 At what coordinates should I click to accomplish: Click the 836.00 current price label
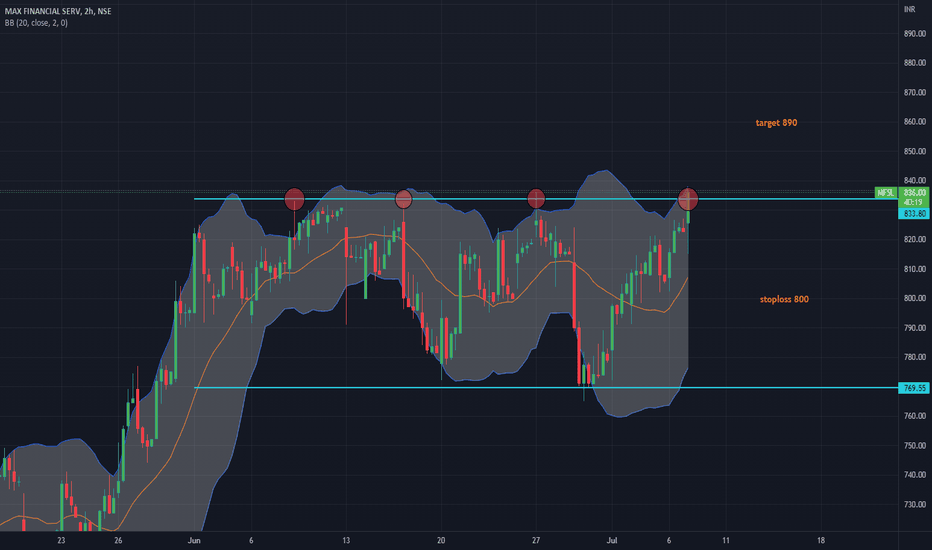coord(915,193)
